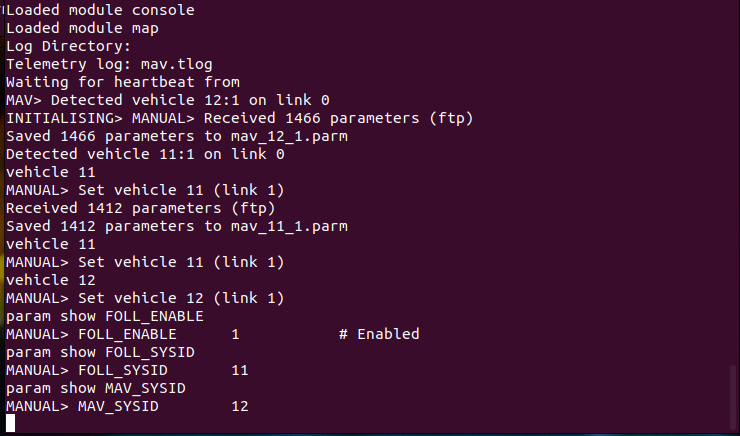Image resolution: width=740 pixels, height=436 pixels.
Task: Click the 'Loaded module console' line
Action: 100,10
